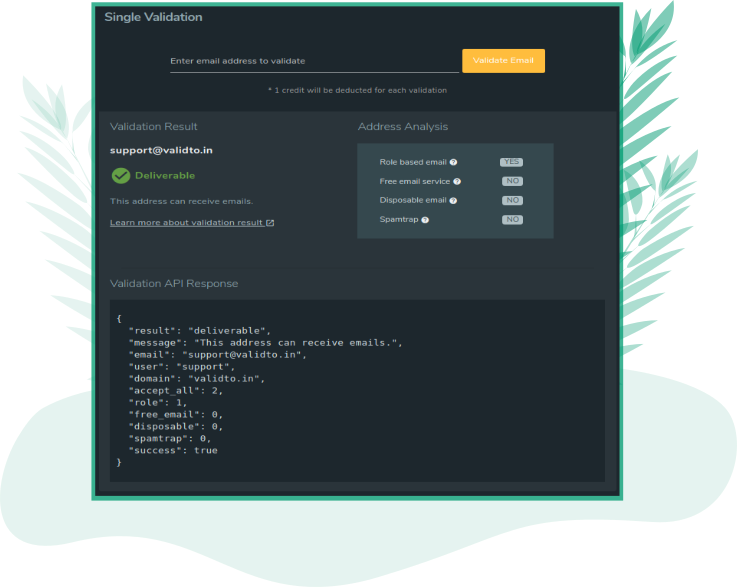737x587 pixels.
Task: Open Learn more about validation result link
Action: coord(192,223)
